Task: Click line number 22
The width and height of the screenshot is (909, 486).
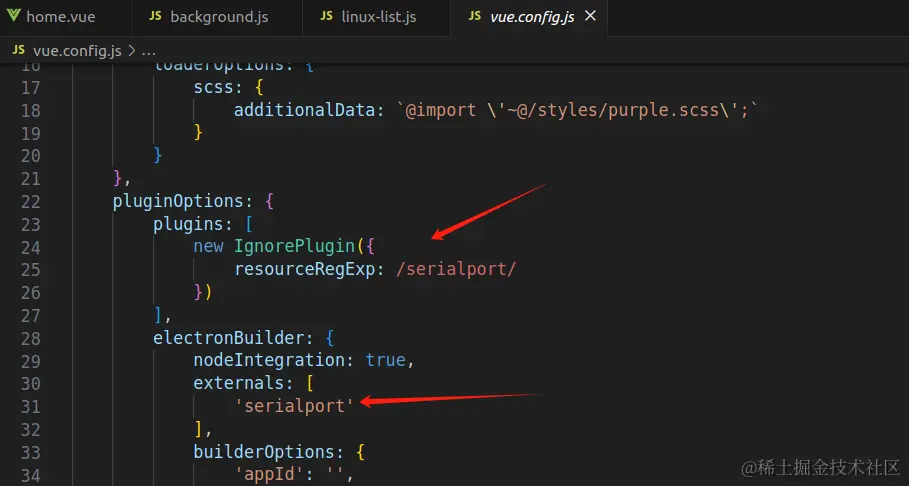Action: point(30,201)
